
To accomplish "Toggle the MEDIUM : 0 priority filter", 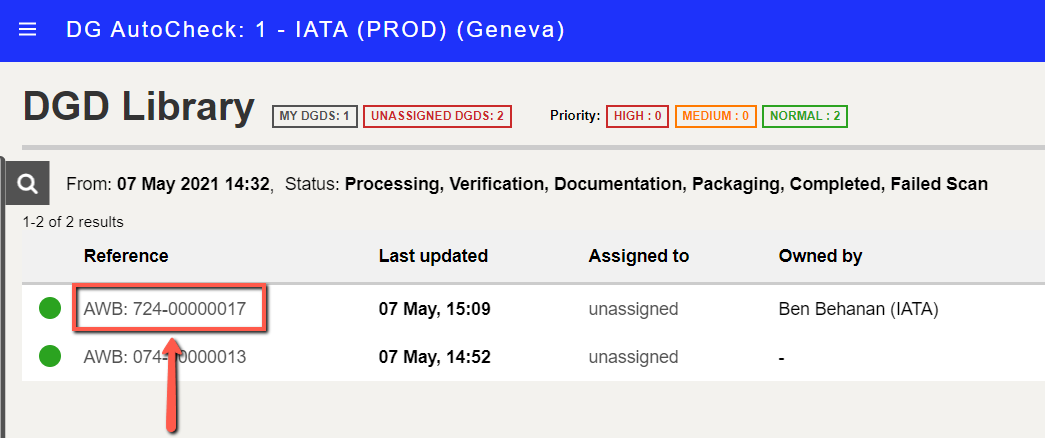I will [716, 116].
